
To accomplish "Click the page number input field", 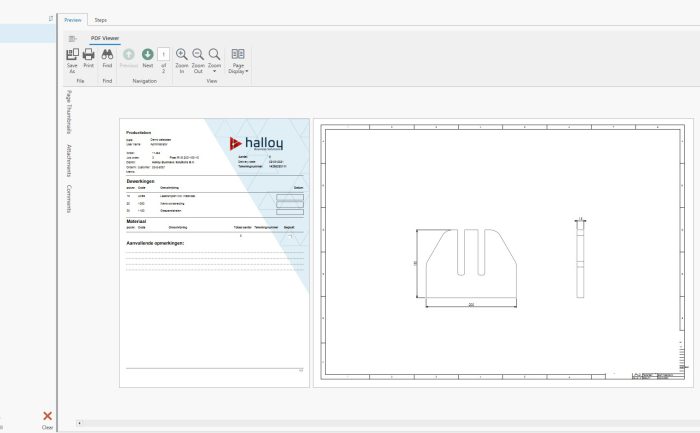I will point(163,55).
